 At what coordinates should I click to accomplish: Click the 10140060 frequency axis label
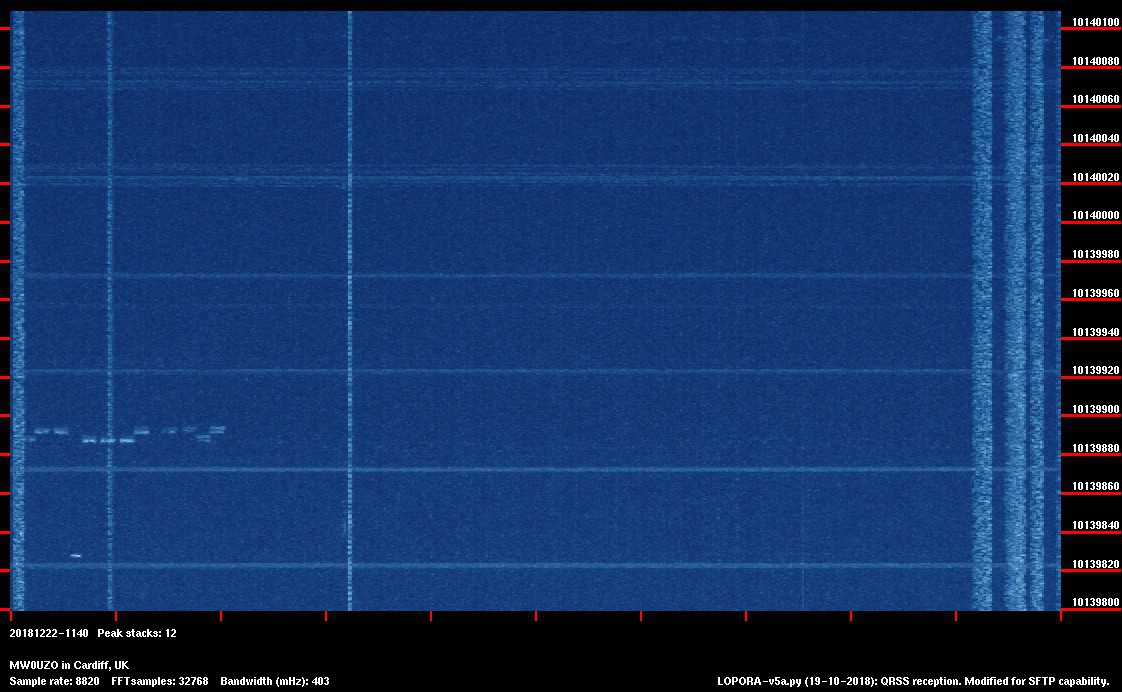1095,100
